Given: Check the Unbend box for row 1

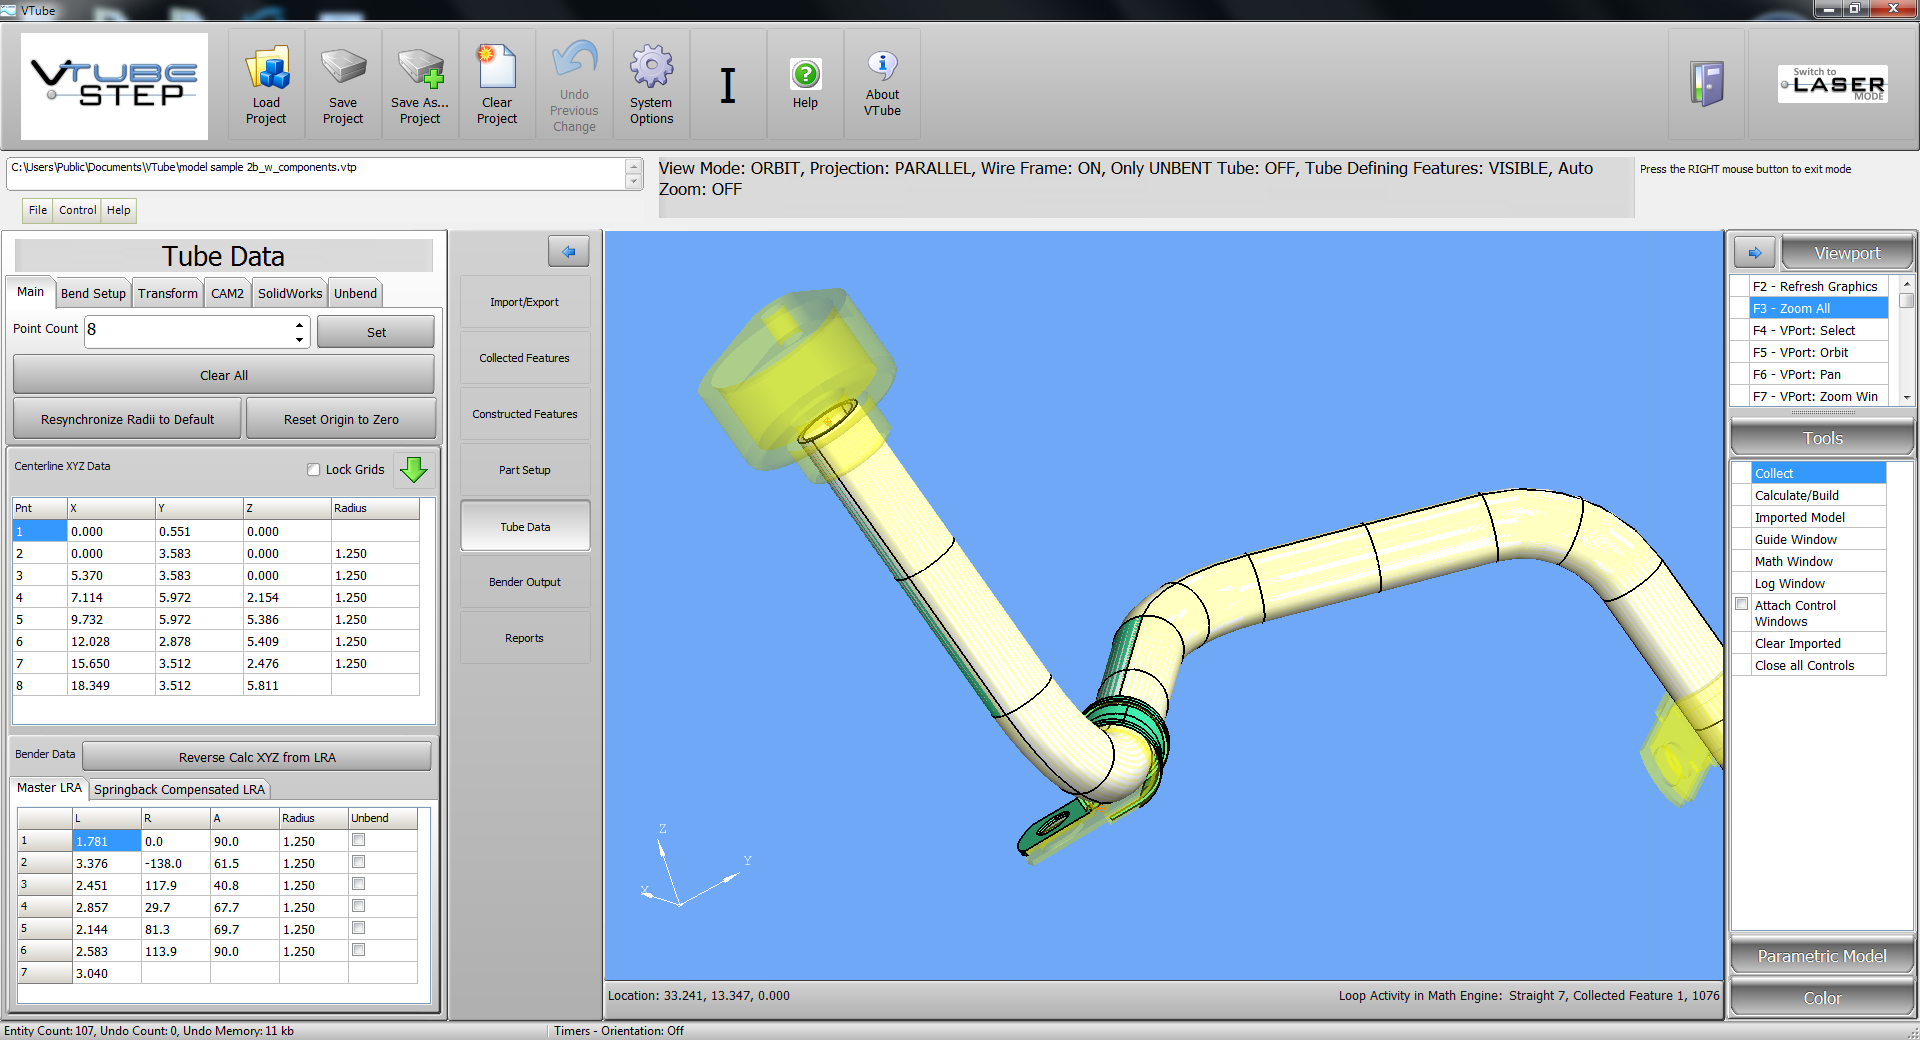Looking at the screenshot, I should 358,840.
